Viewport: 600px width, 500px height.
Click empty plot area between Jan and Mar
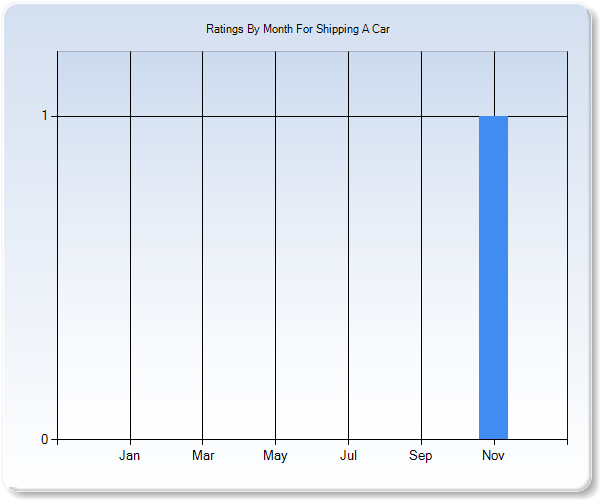tap(166, 280)
